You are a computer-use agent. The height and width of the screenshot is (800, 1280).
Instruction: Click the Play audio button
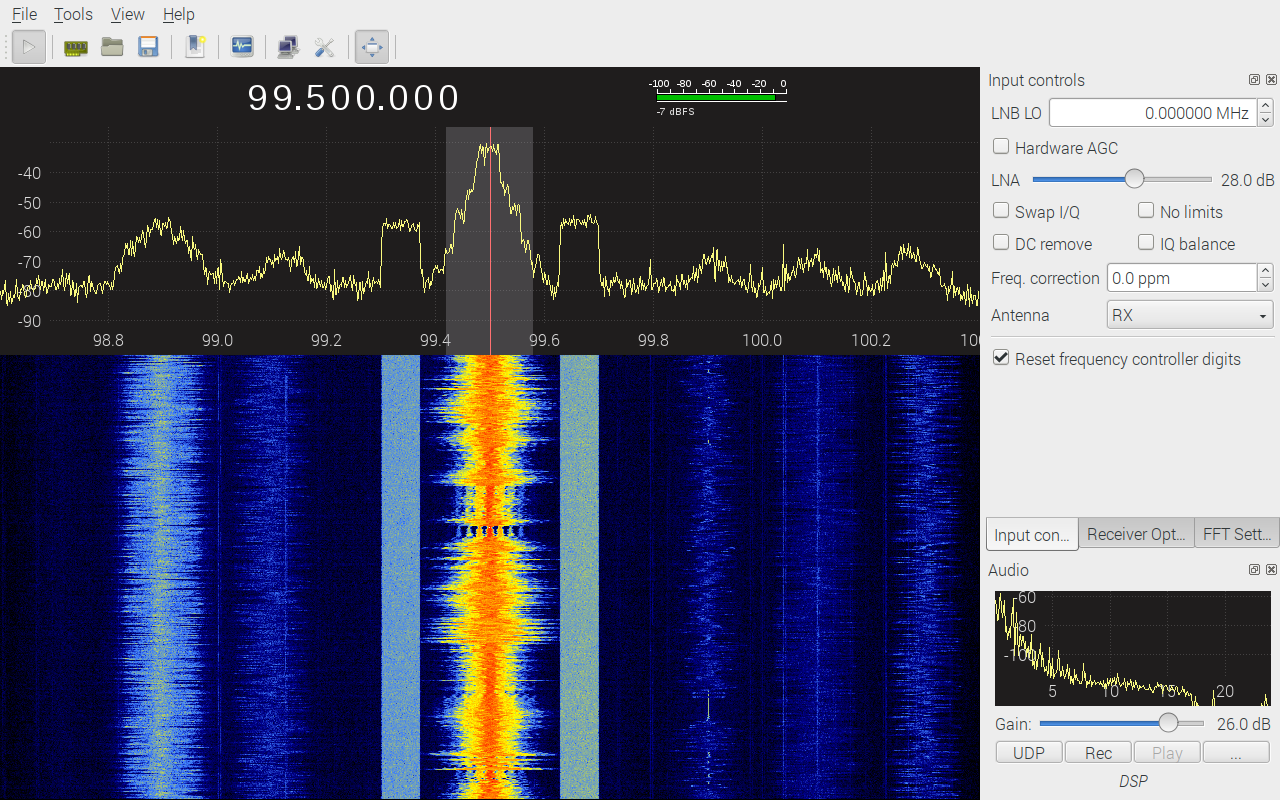point(1167,753)
